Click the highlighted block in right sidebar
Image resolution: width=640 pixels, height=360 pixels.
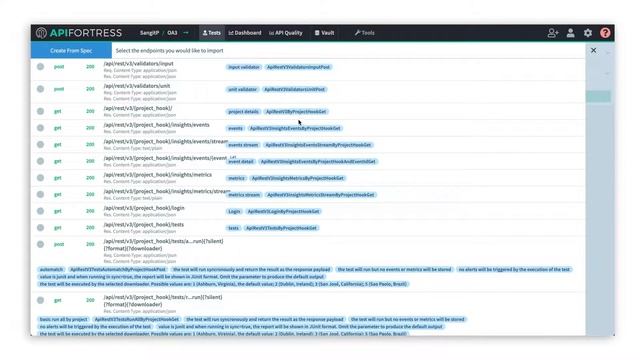pos(598,96)
